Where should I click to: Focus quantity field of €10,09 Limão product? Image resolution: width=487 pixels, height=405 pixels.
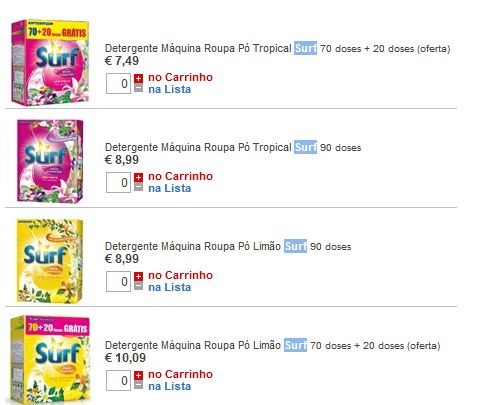point(118,380)
